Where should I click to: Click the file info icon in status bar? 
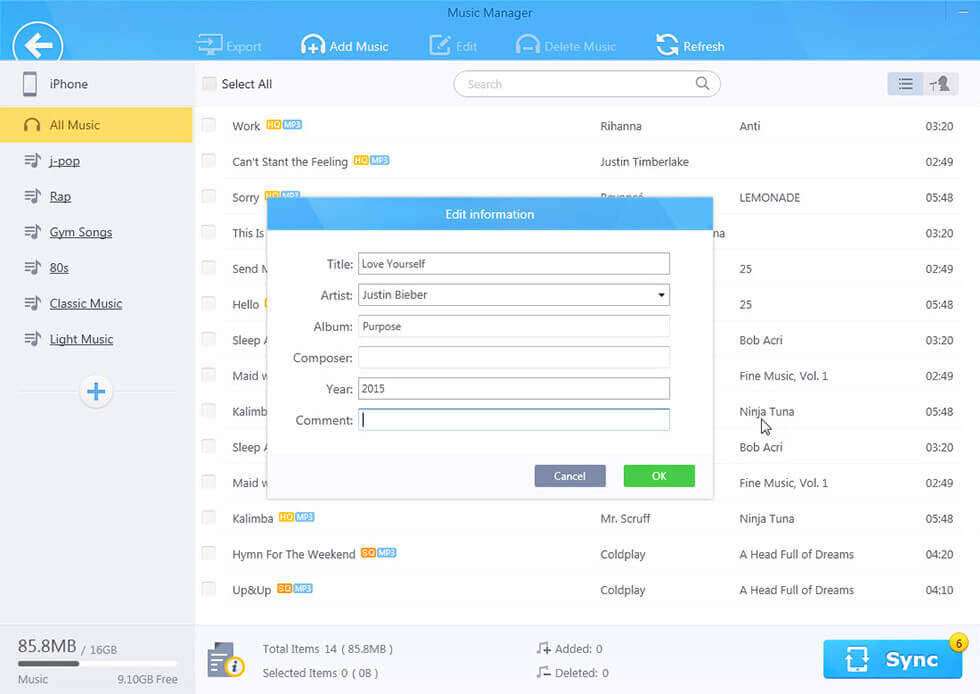pos(226,660)
